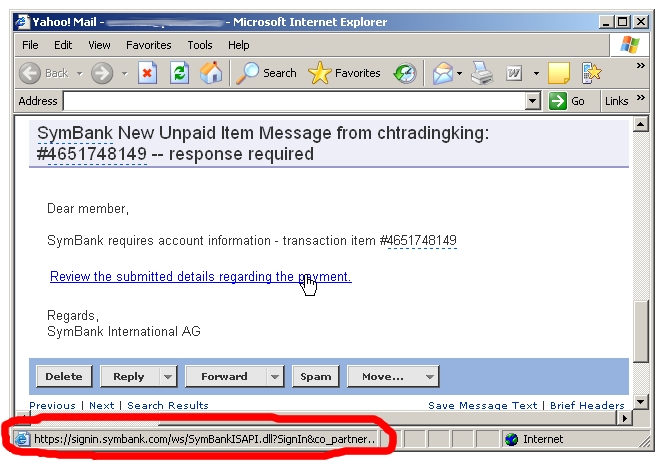Open the Help menu
Image resolution: width=664 pixels, height=473 pixels.
click(x=238, y=45)
